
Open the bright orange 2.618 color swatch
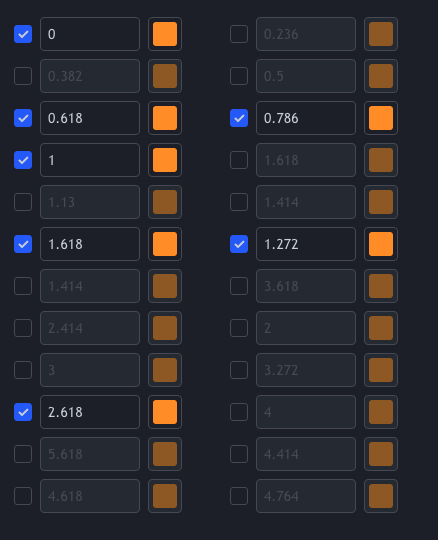[x=165, y=412]
